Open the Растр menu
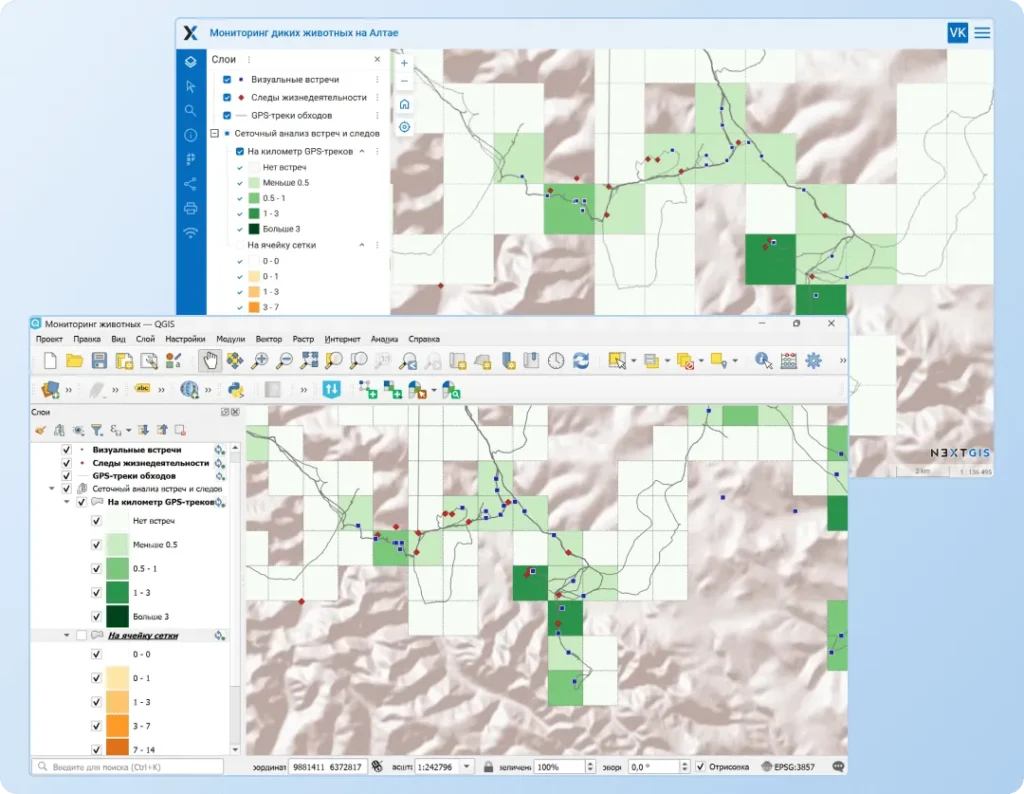The height and width of the screenshot is (794, 1024). (303, 339)
